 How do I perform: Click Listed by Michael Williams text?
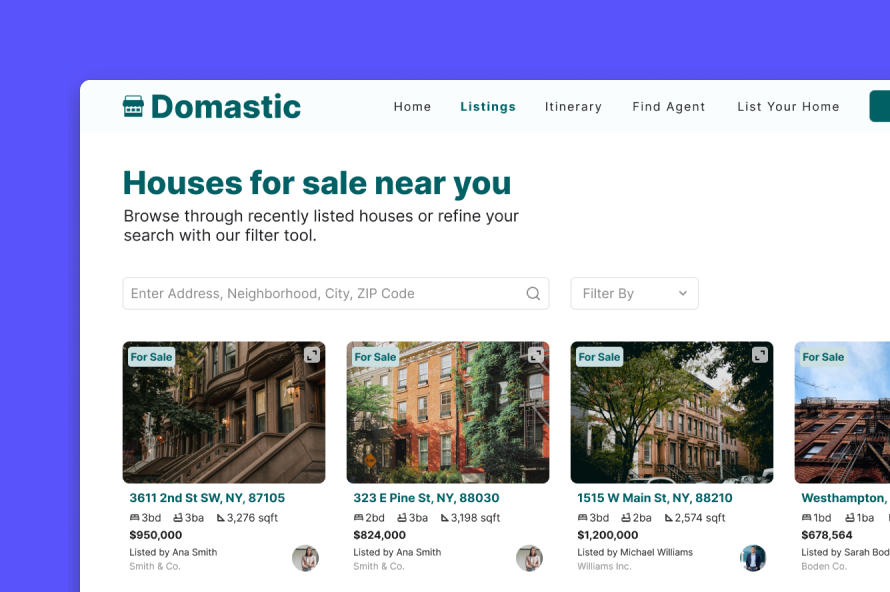point(635,552)
